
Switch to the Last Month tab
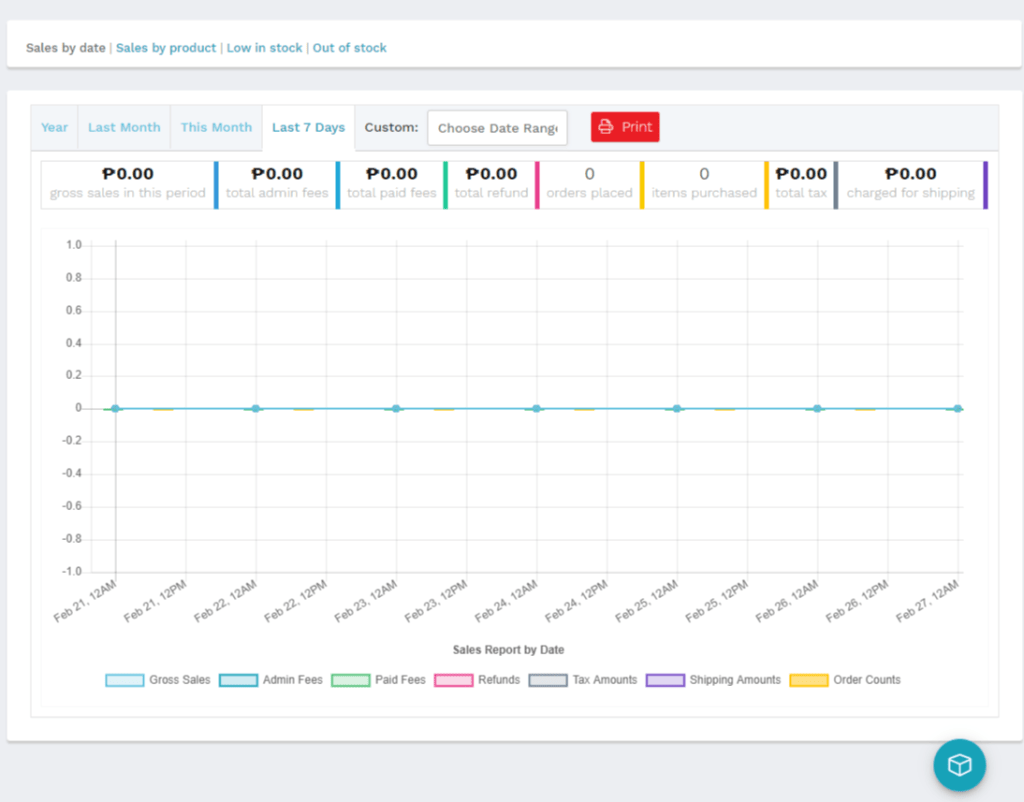point(124,128)
